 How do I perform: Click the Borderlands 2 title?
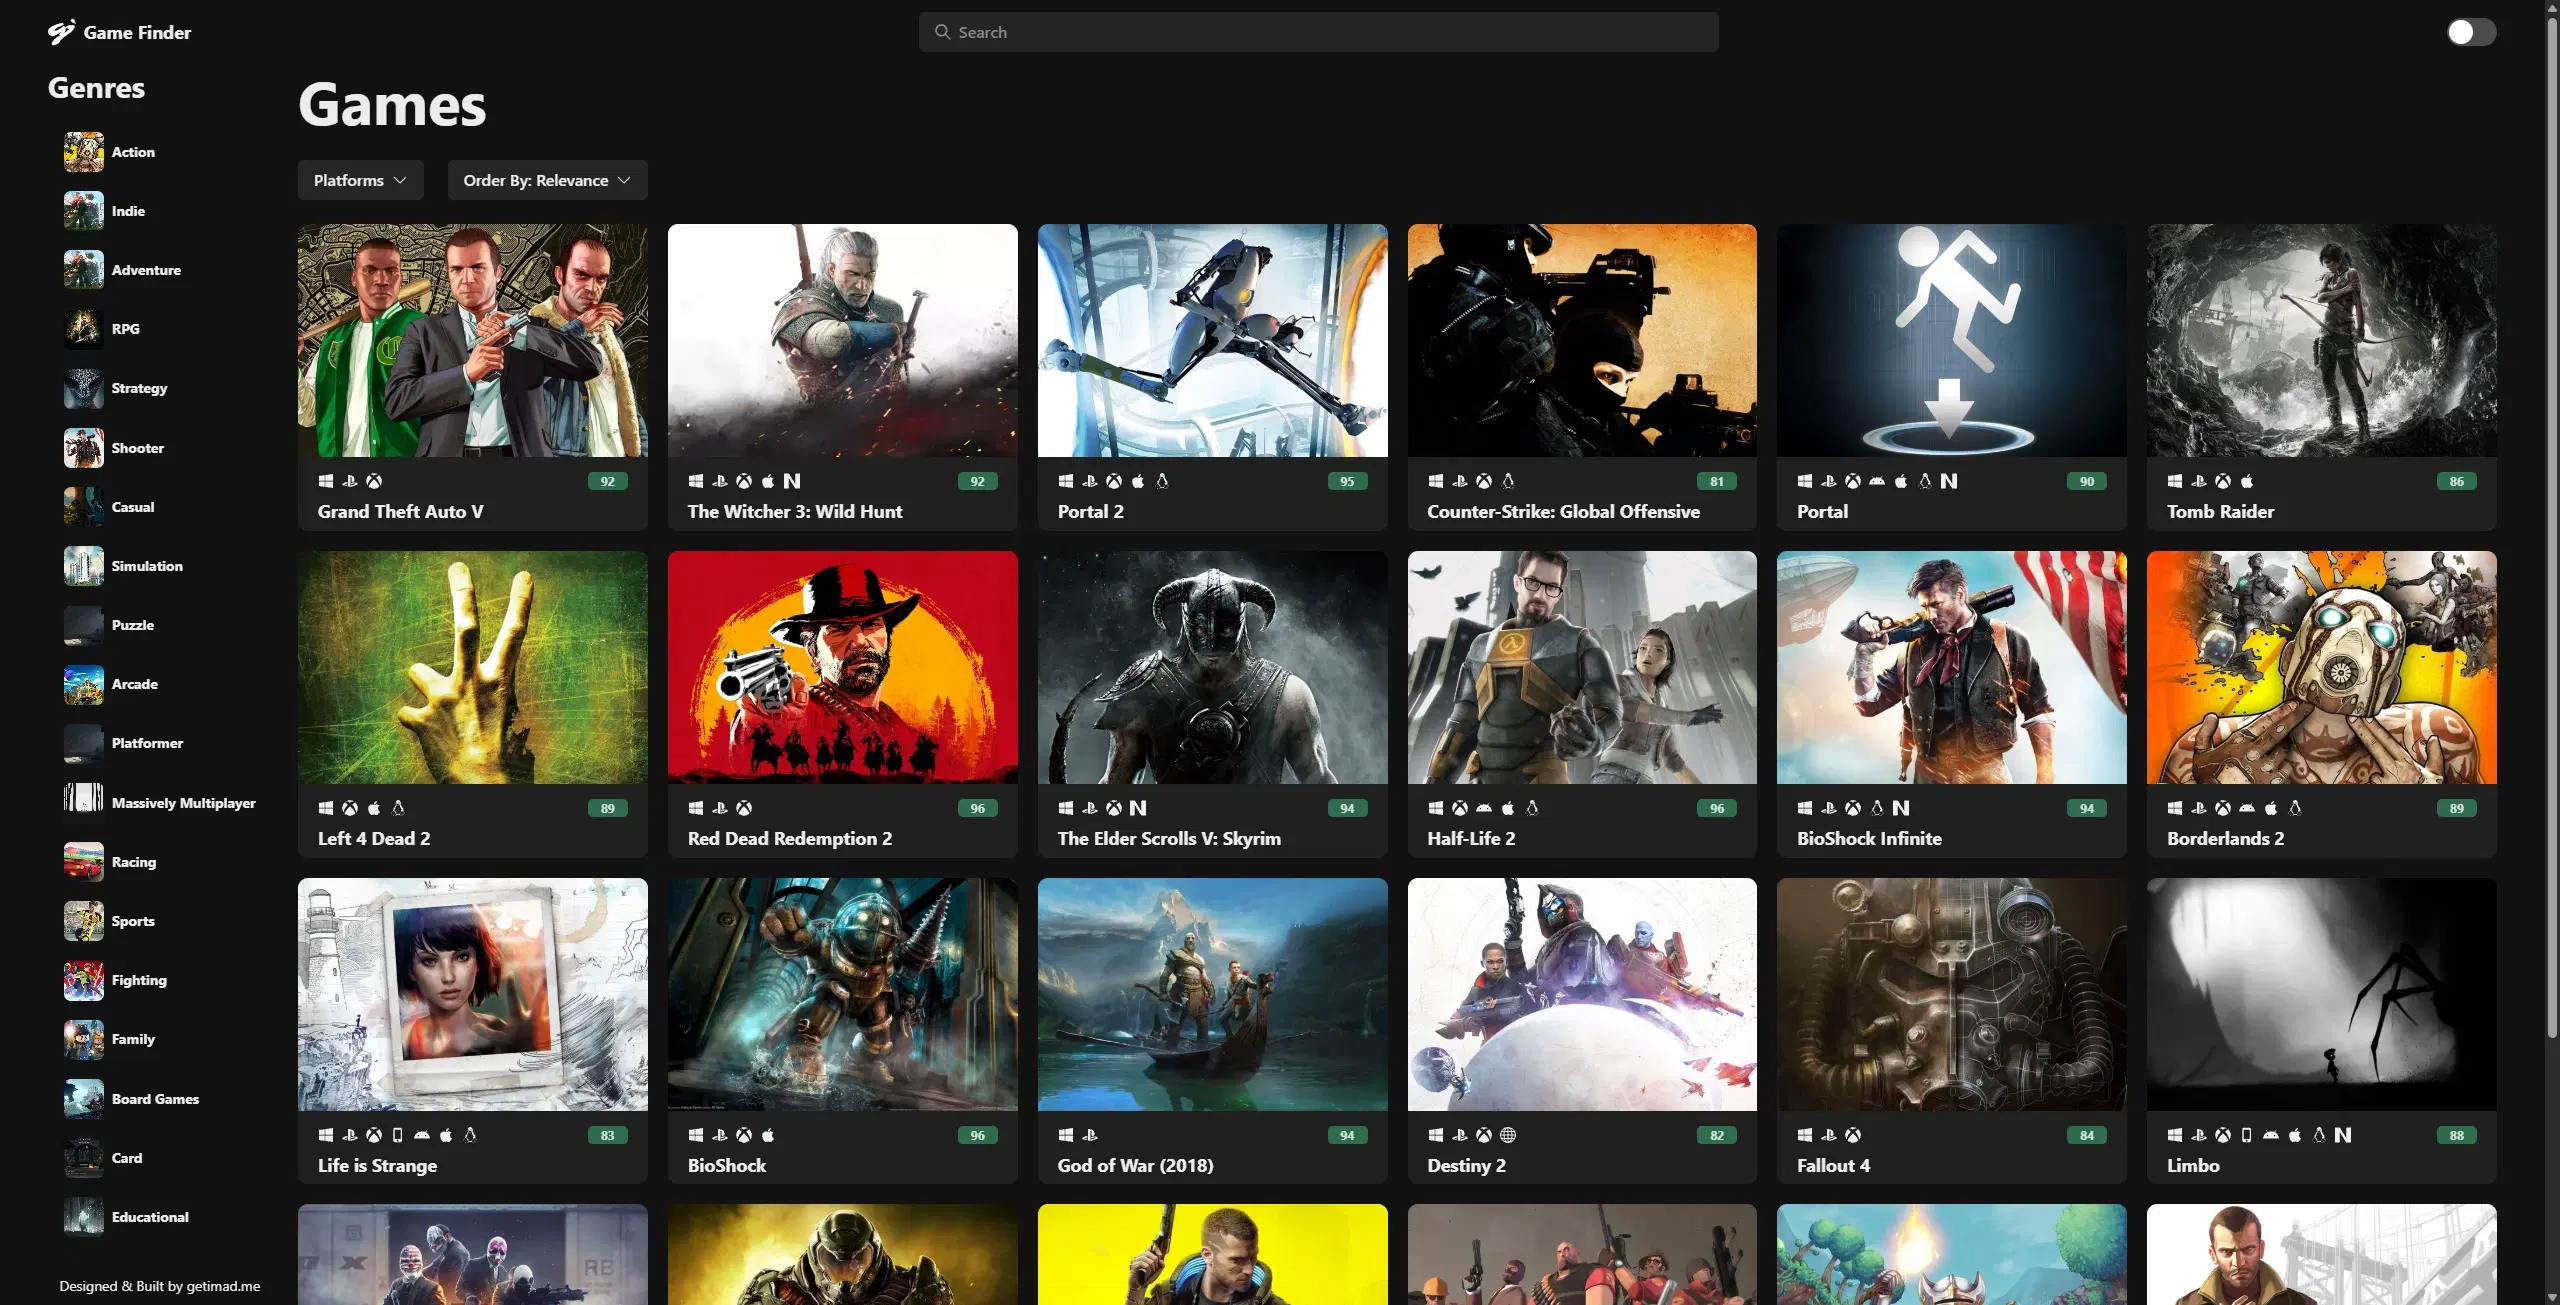(x=2225, y=838)
